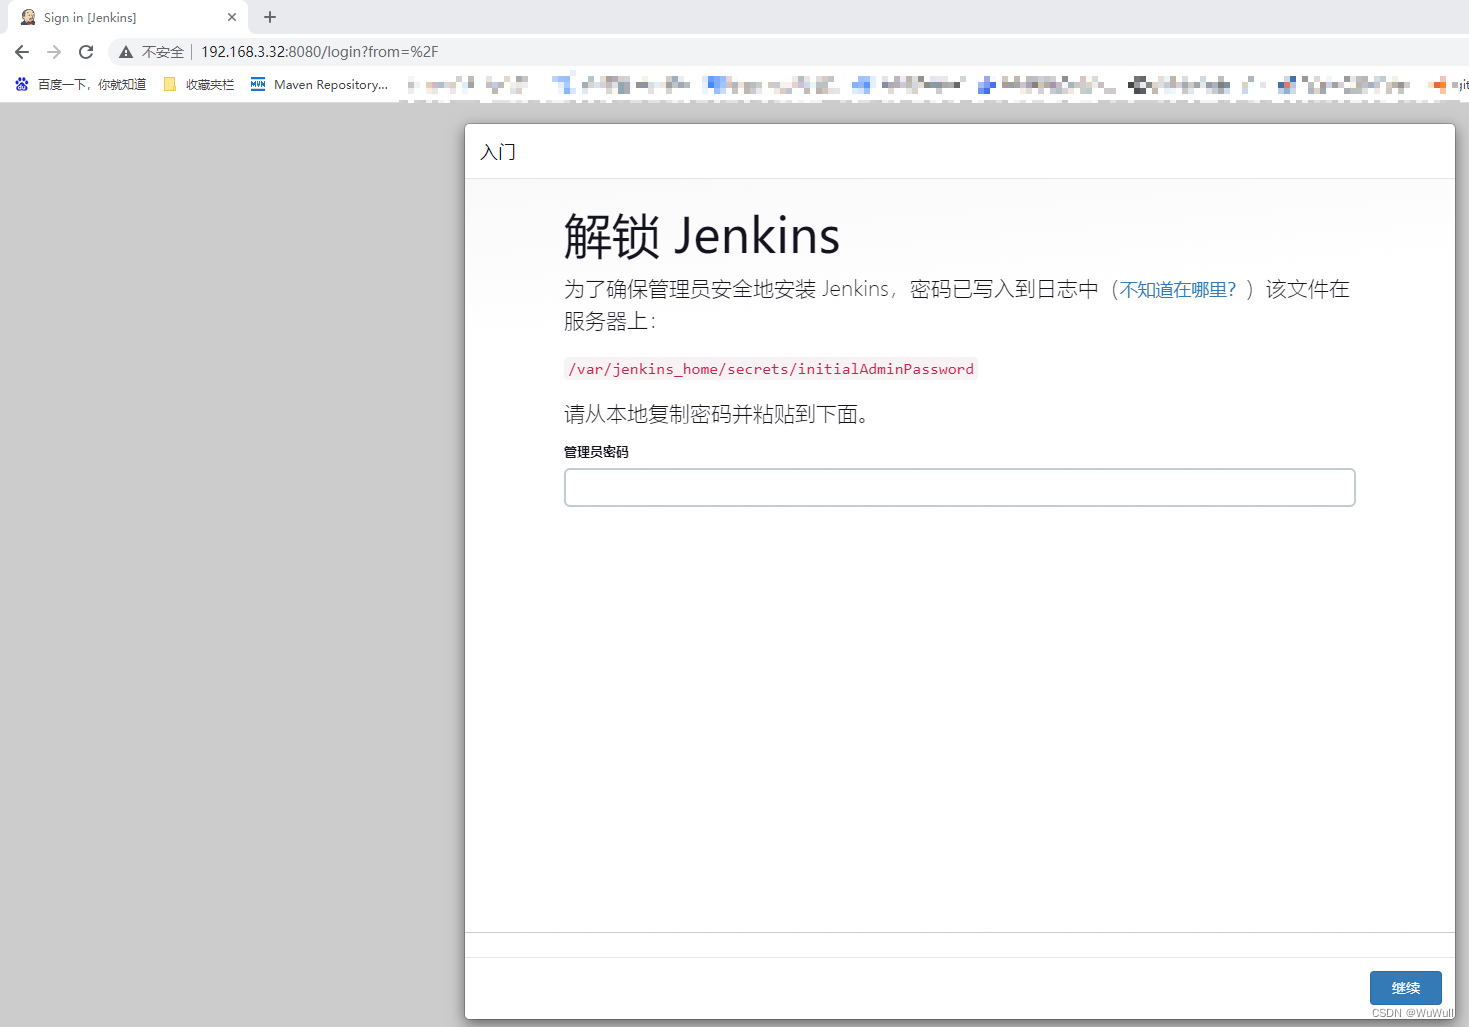
Task: Click the Jenkins favicon on the tab
Action: tap(28, 17)
